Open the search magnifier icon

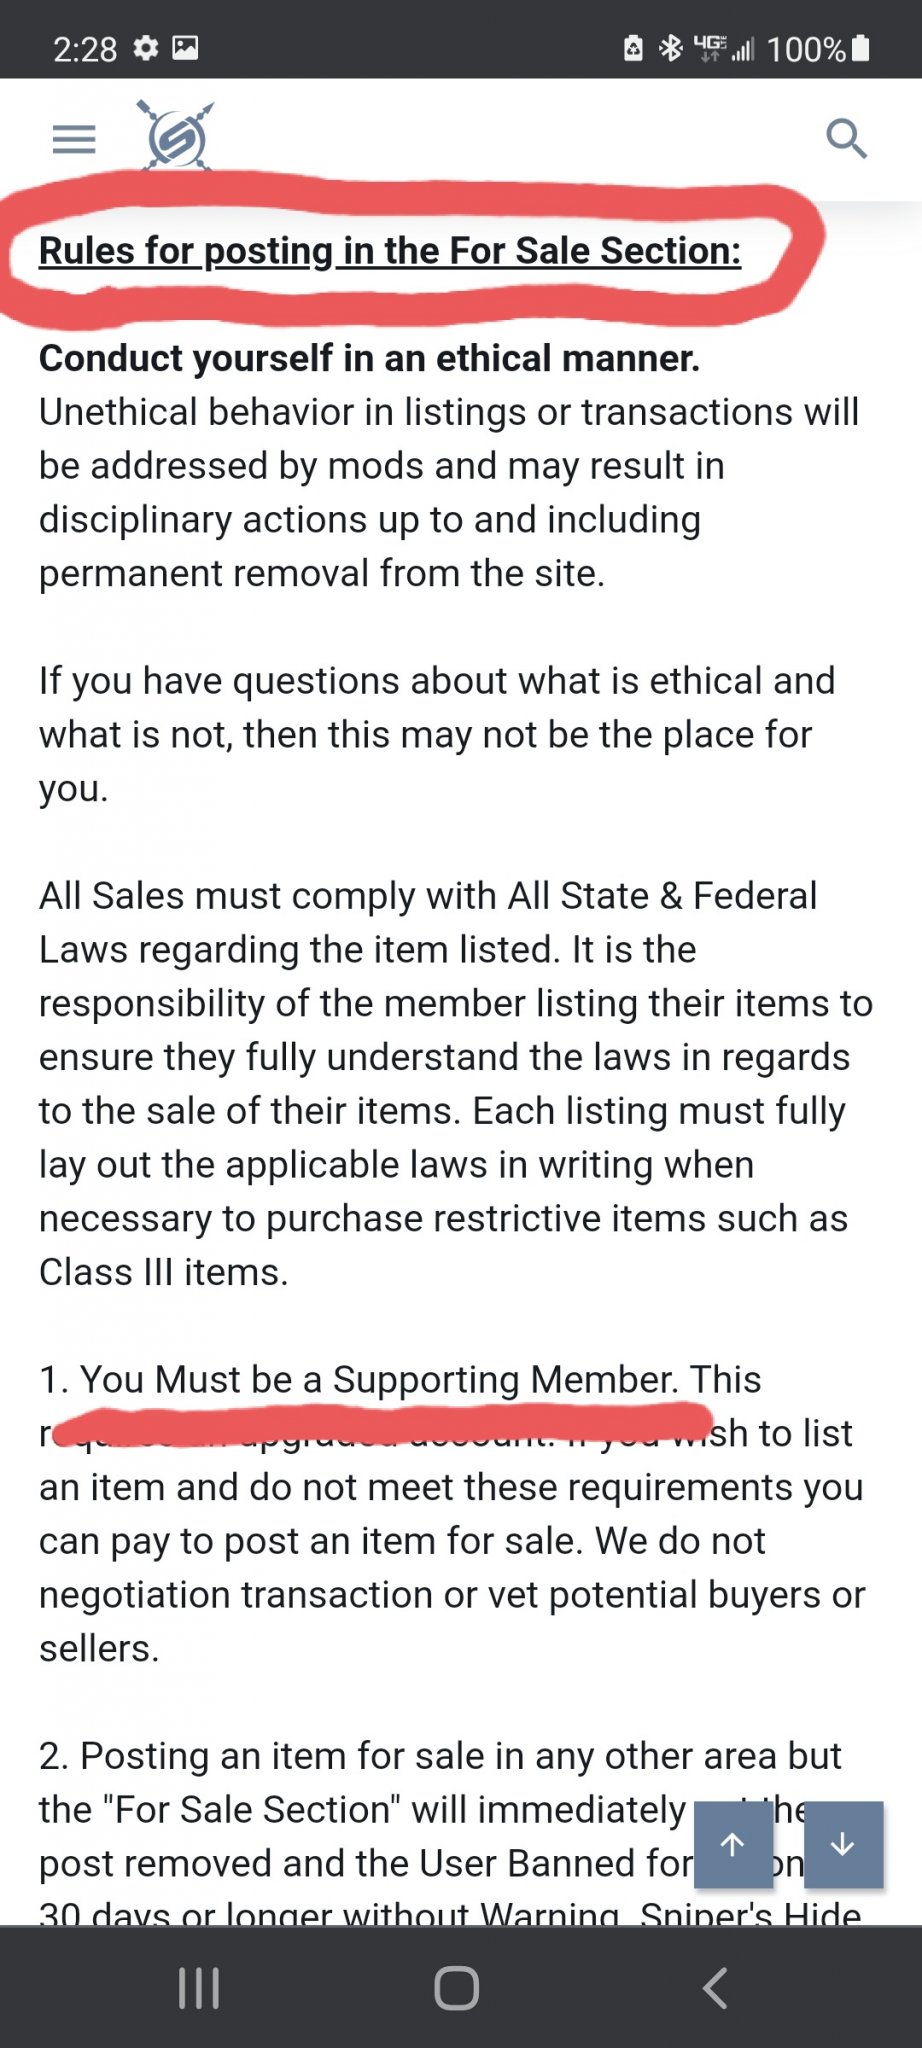click(x=846, y=138)
